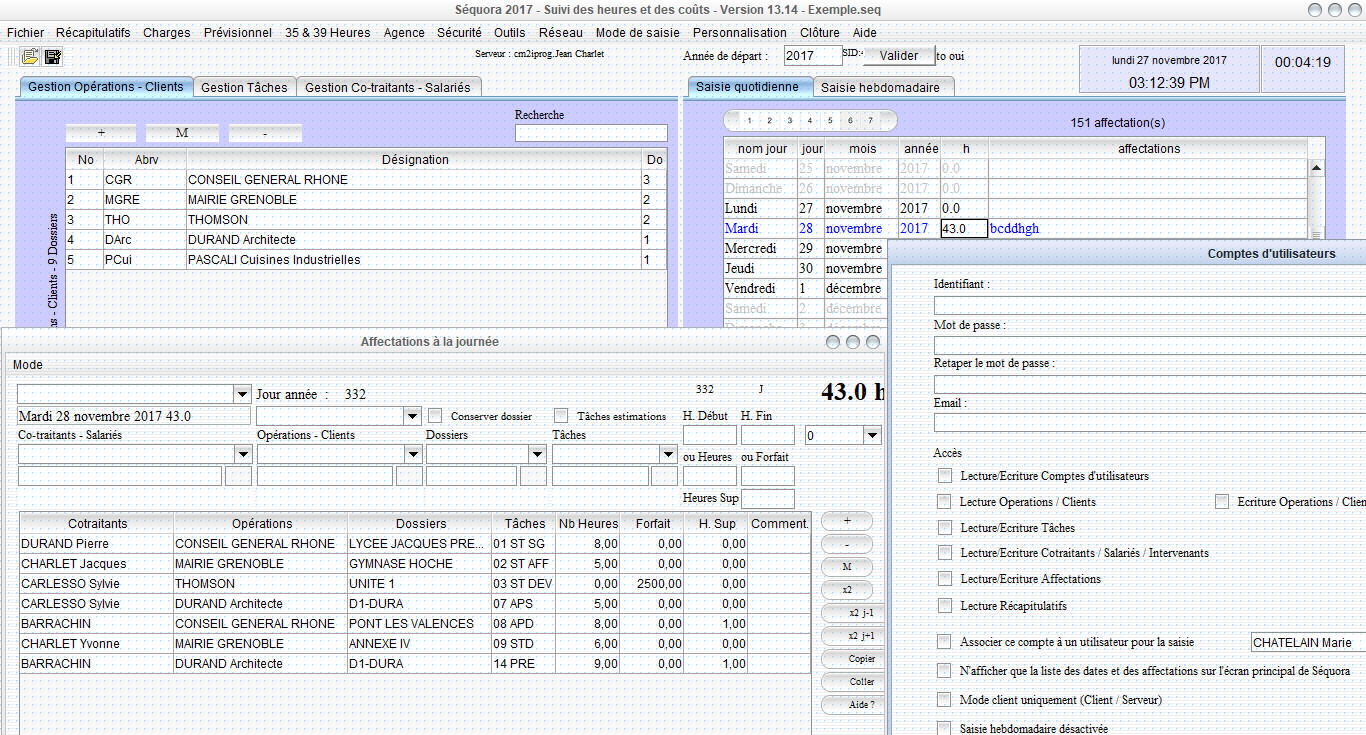
Task: Check Mode client uniquement (Client / Serveur)
Action: click(944, 699)
